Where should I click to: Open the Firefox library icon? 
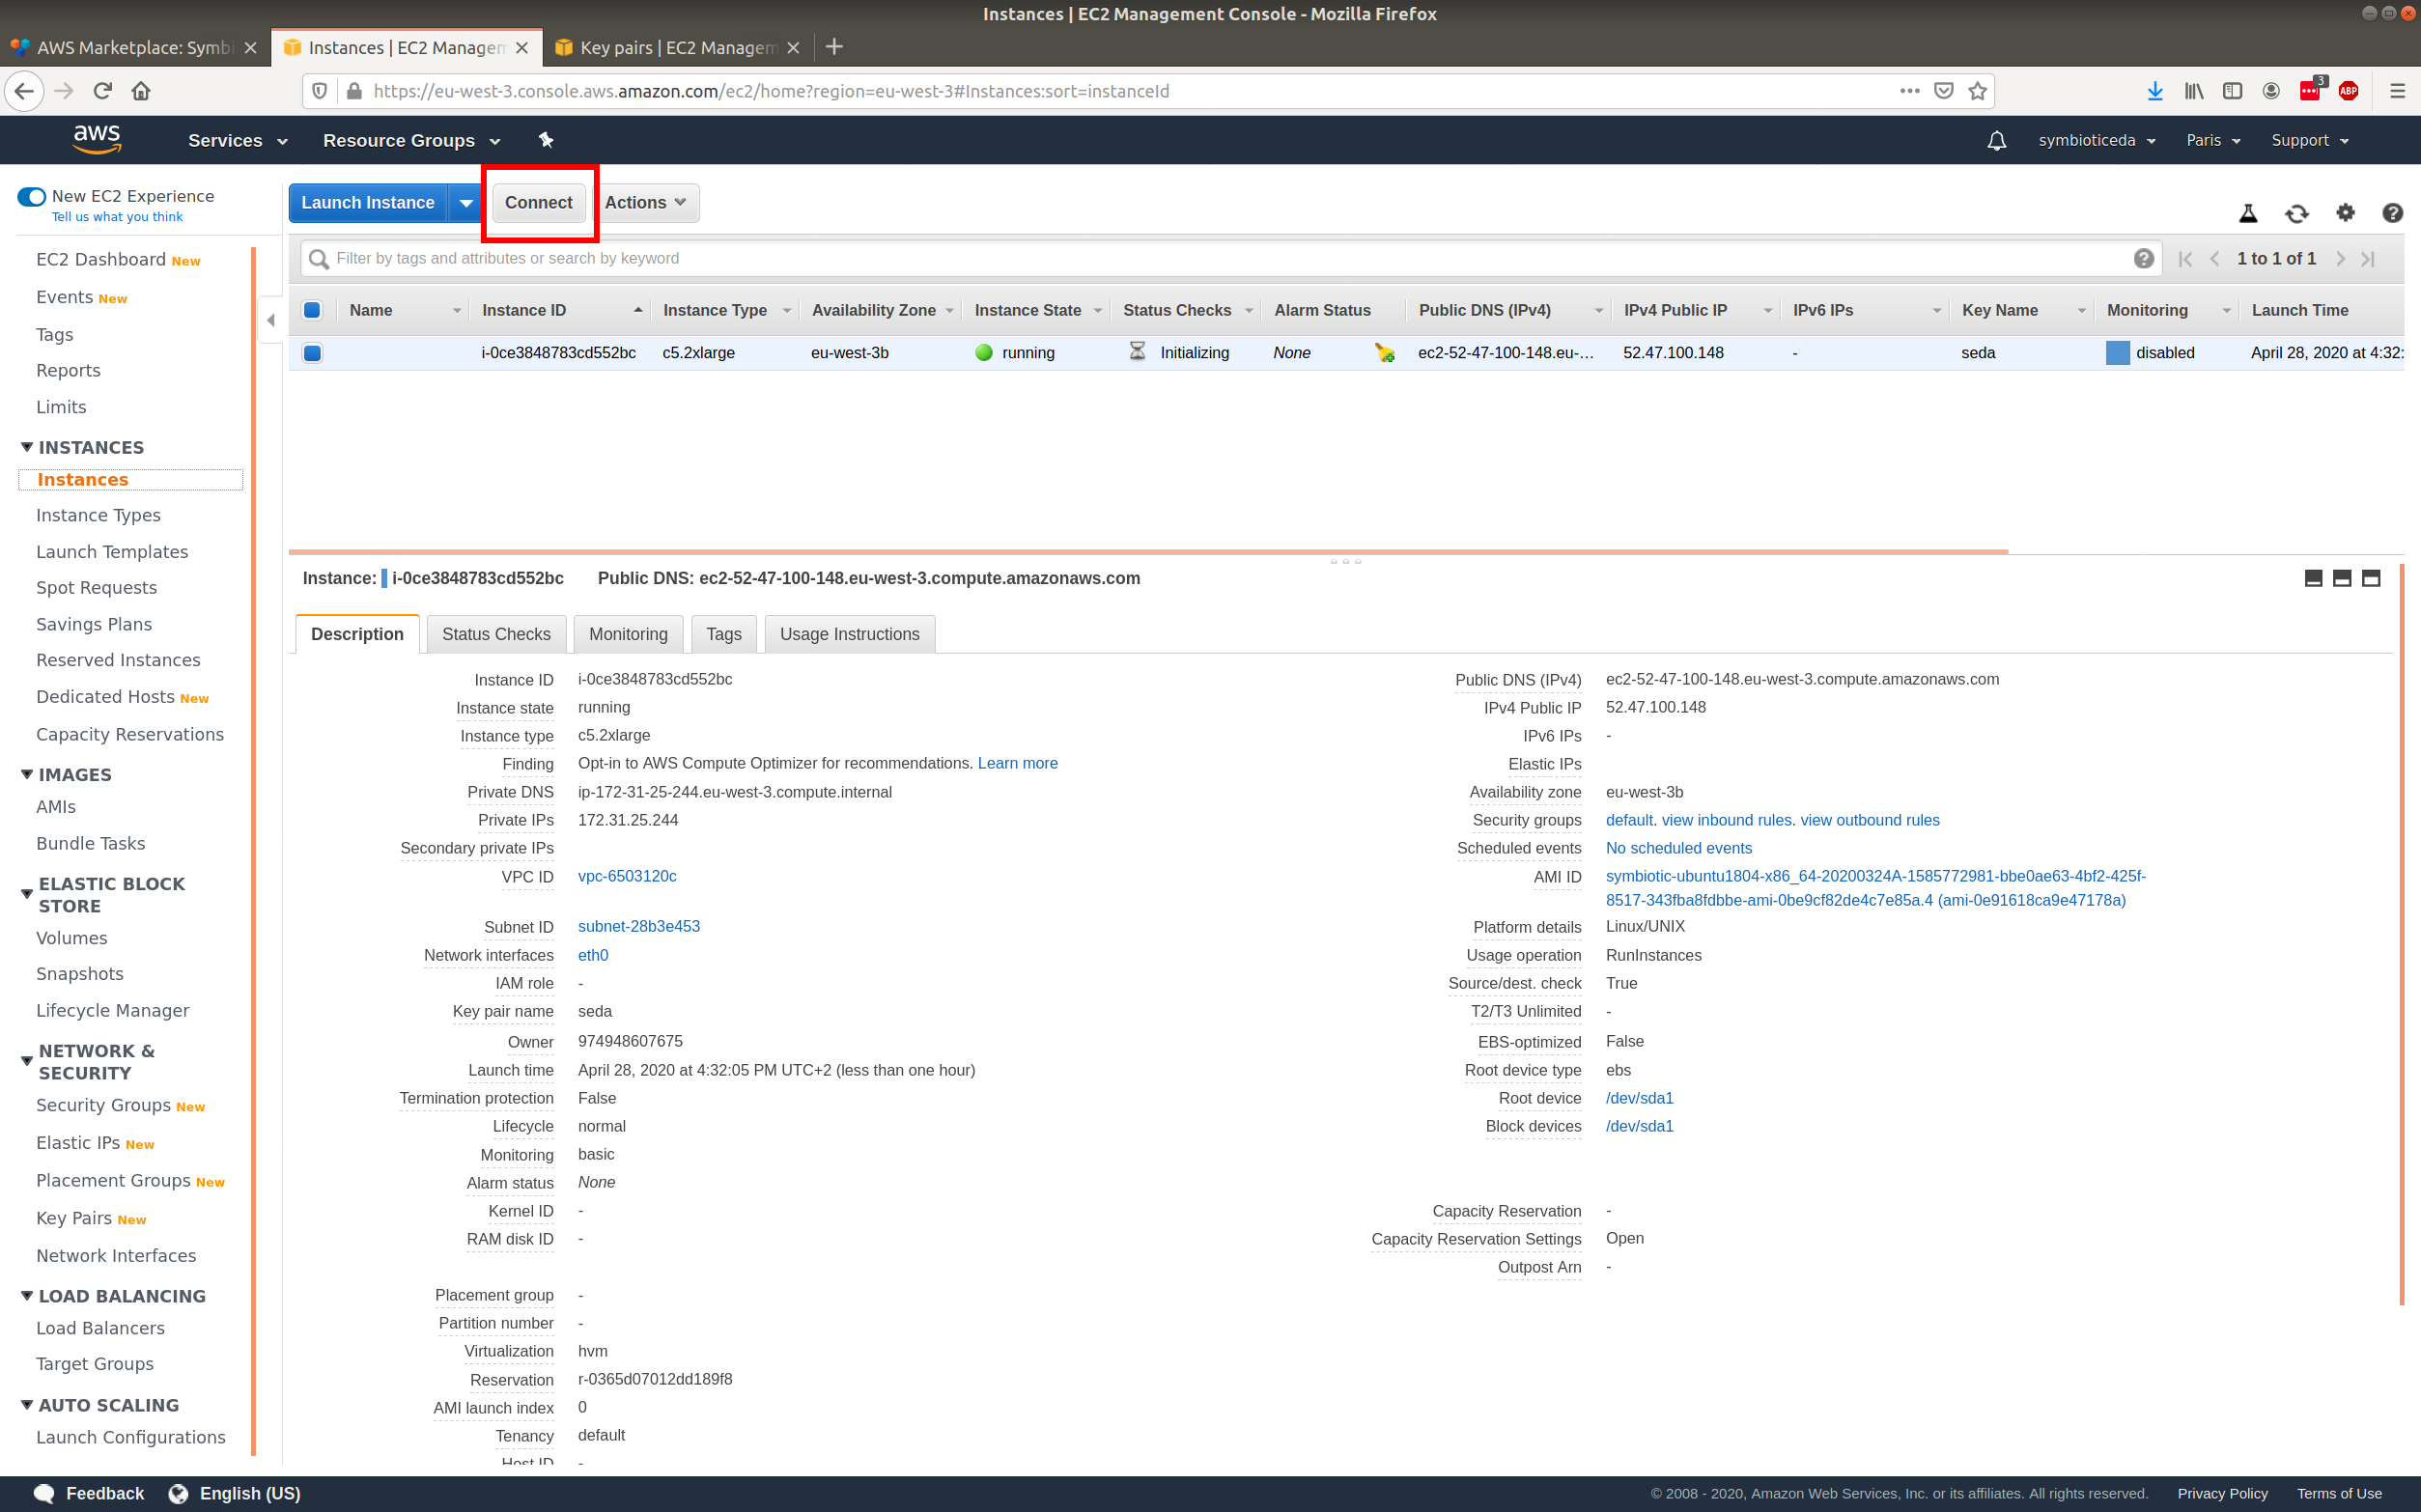2194,91
